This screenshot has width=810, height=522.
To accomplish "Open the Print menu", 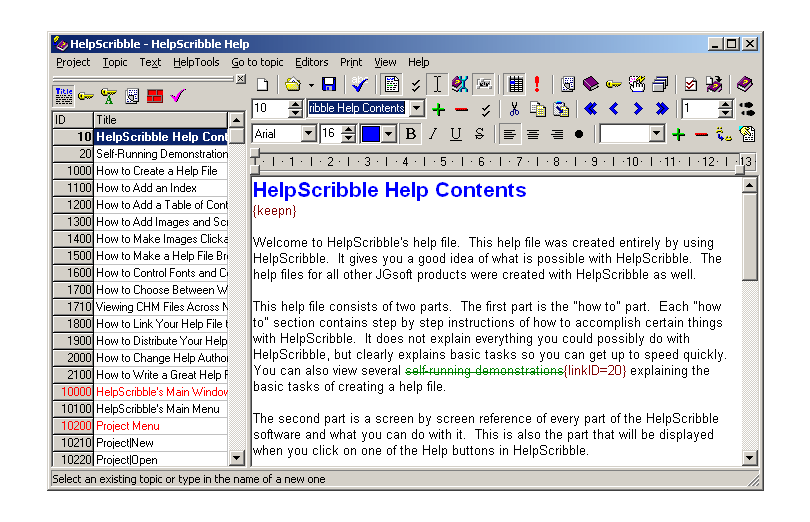I will pyautogui.click(x=351, y=63).
